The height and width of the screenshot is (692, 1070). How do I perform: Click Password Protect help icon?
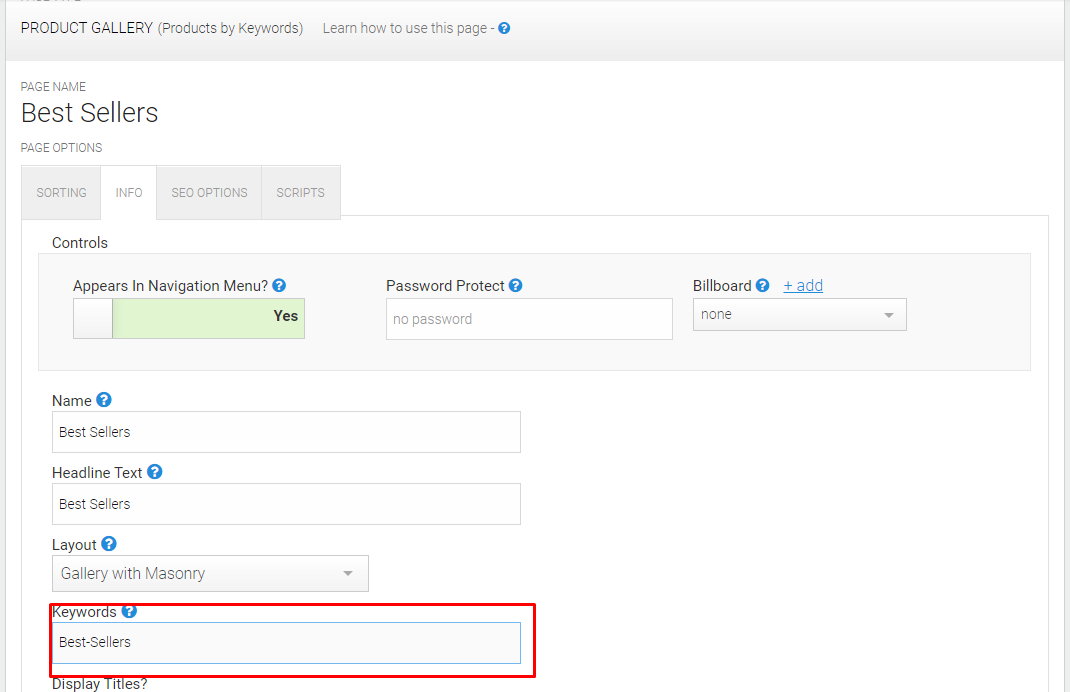[516, 285]
